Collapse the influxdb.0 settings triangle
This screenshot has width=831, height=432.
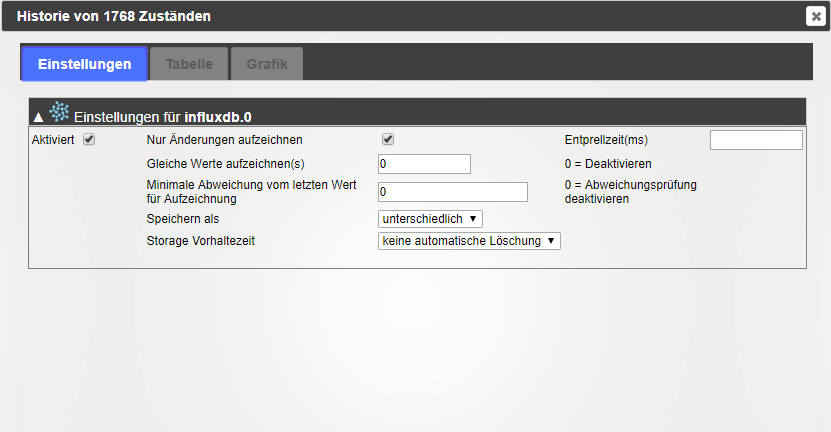pos(38,117)
